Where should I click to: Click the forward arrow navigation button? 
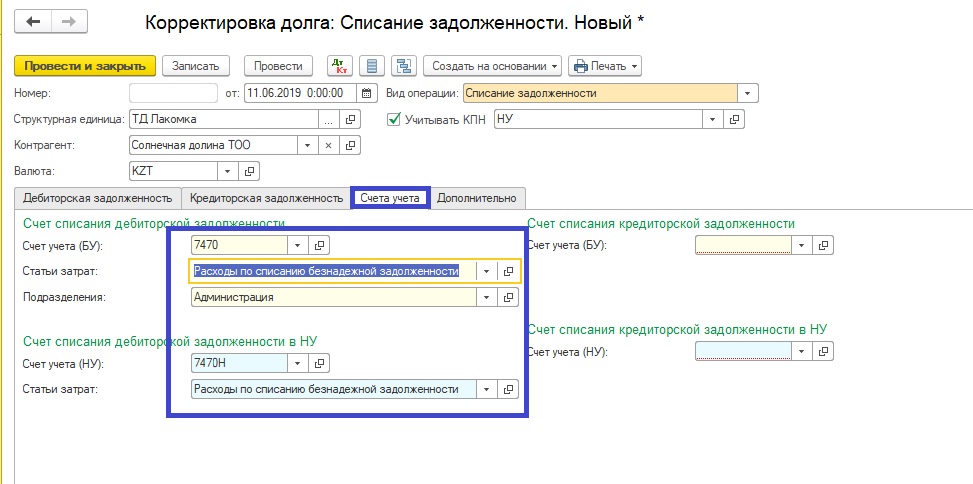pyautogui.click(x=68, y=21)
